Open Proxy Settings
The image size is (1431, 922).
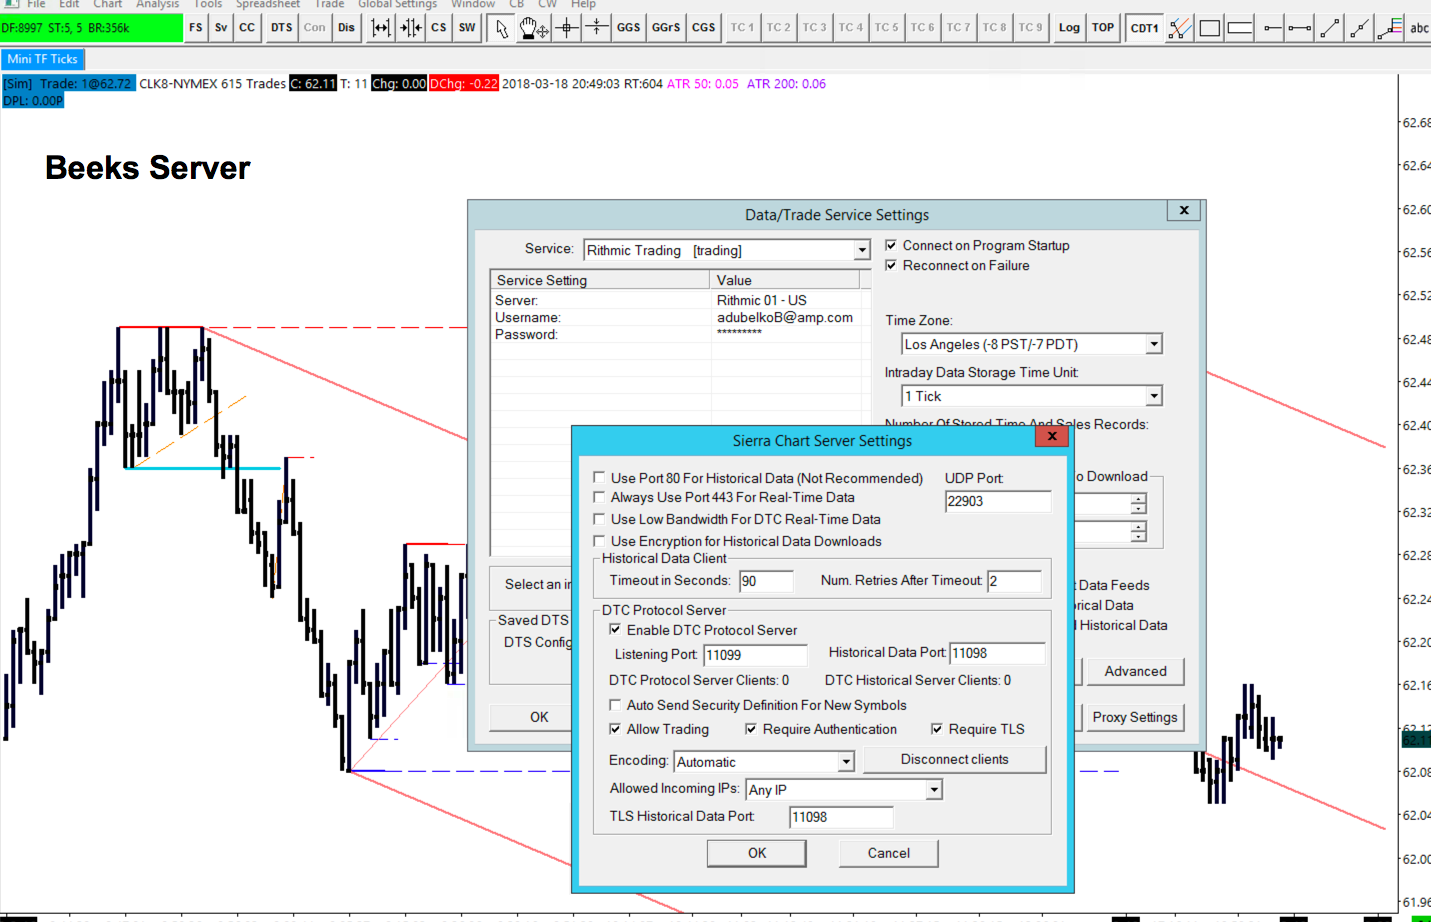pos(1135,717)
